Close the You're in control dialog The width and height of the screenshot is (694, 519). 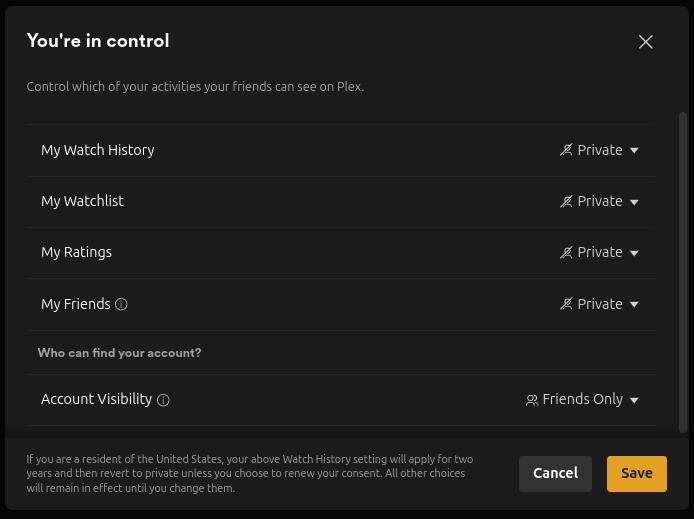(645, 42)
